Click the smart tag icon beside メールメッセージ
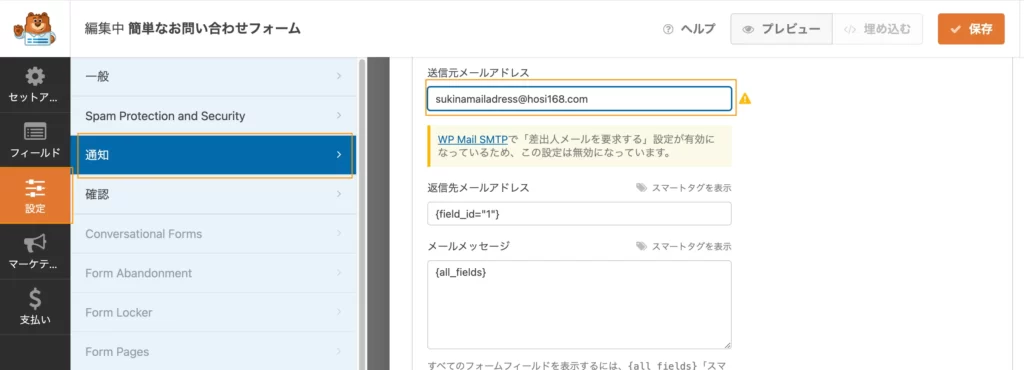The image size is (1024, 370). [642, 247]
